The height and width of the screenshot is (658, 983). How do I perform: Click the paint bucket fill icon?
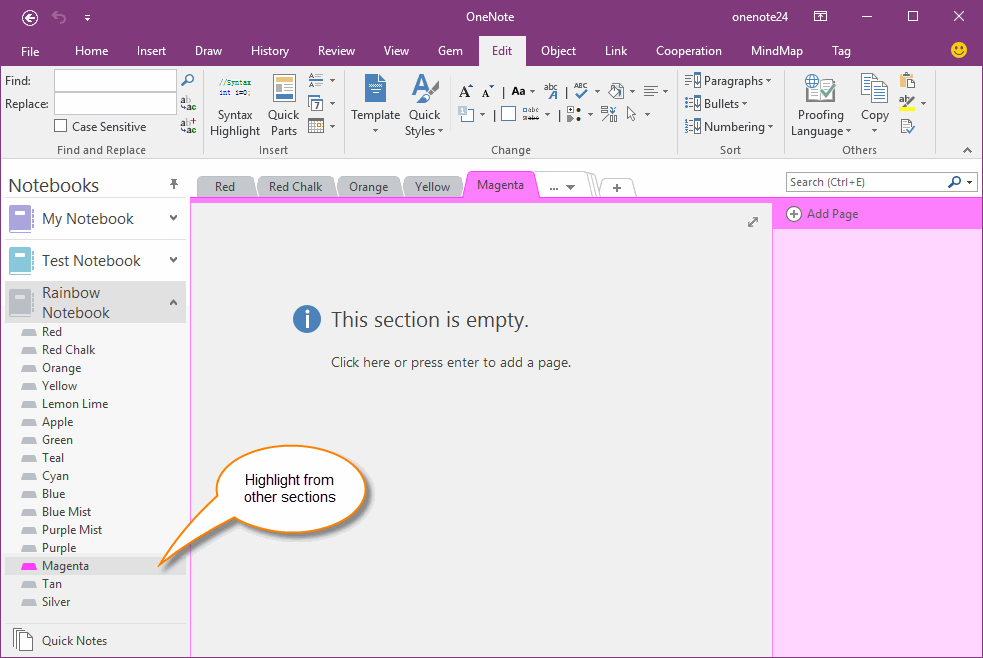(616, 91)
